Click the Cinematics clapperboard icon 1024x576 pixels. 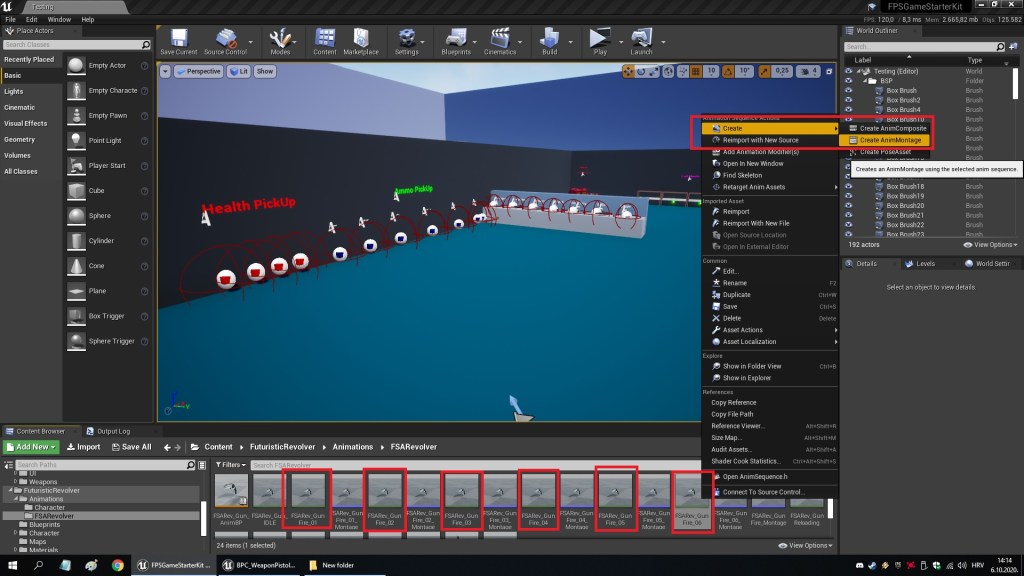[x=498, y=39]
